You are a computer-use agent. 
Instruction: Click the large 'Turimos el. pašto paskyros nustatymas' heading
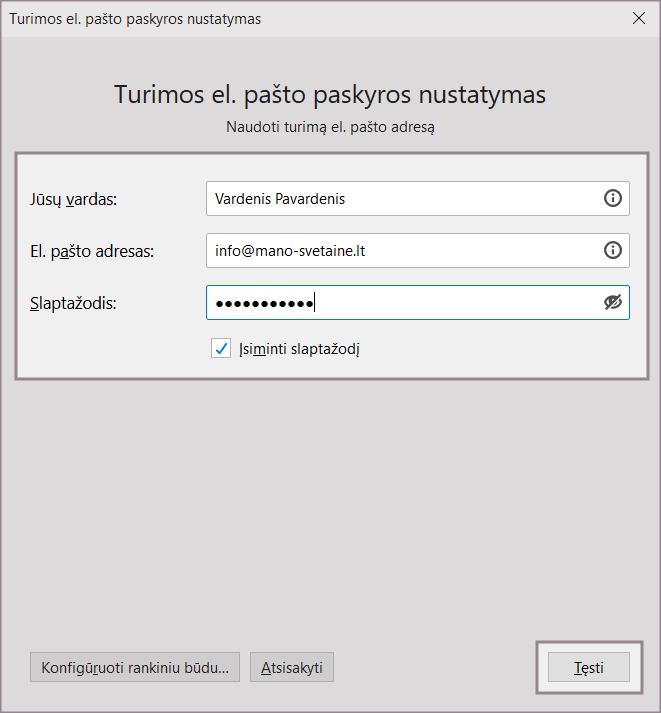[x=330, y=95]
